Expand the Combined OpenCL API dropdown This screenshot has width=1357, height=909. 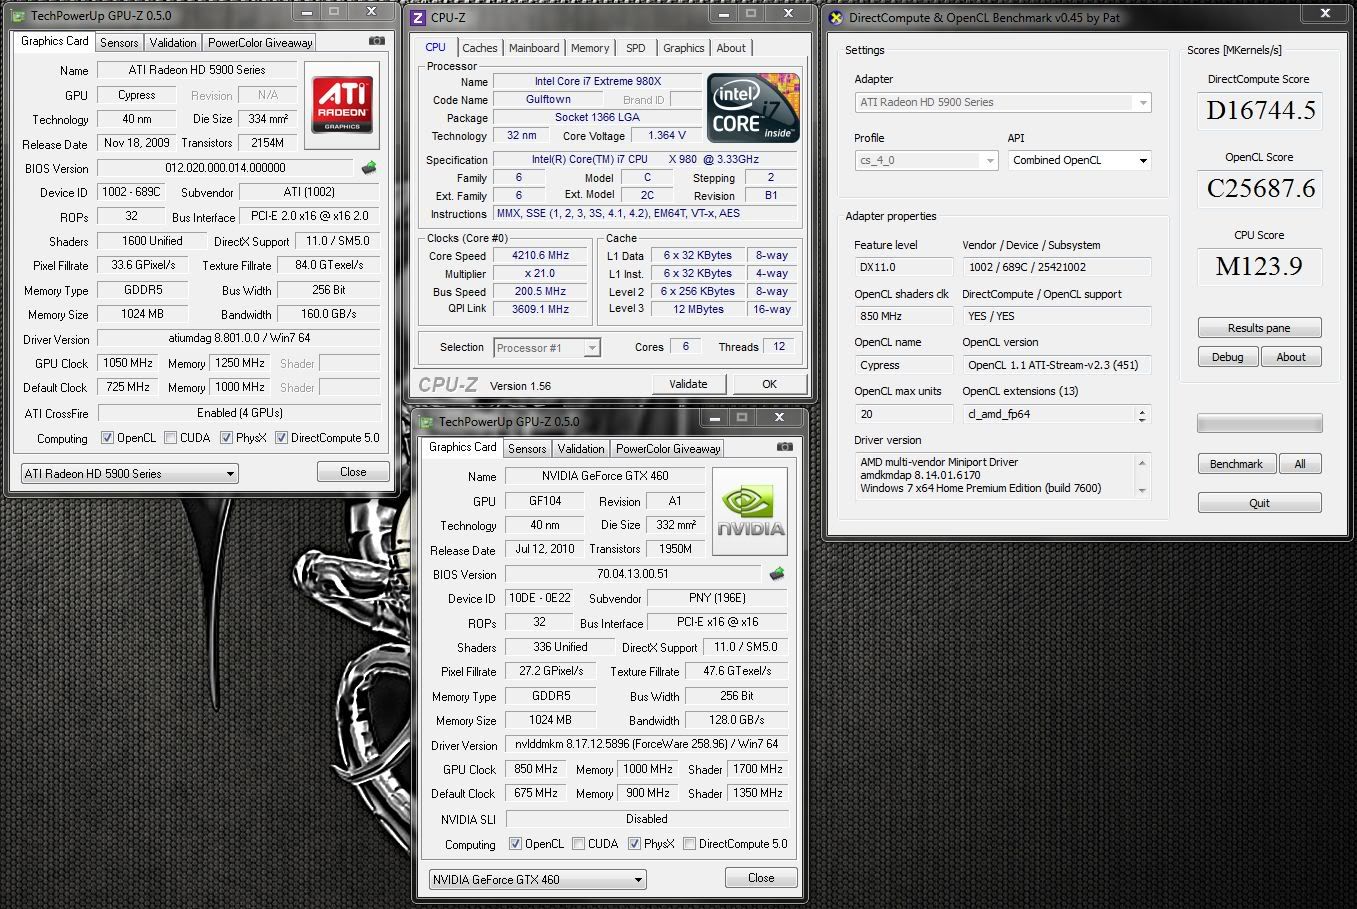[x=1142, y=161]
